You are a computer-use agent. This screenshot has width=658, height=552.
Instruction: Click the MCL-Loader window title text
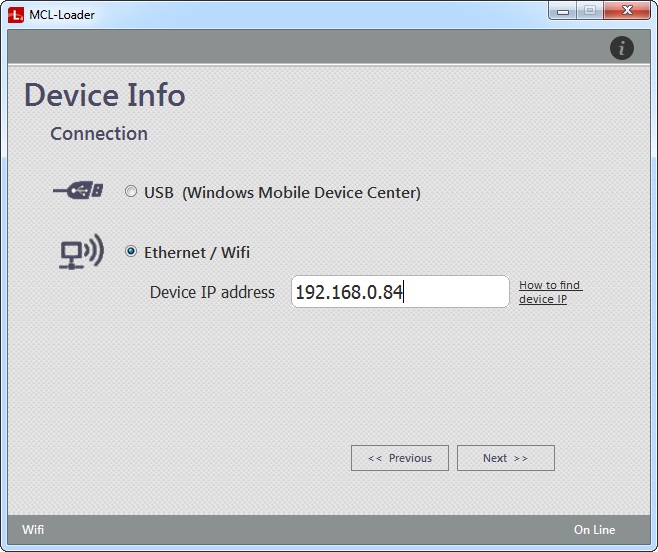pyautogui.click(x=61, y=14)
